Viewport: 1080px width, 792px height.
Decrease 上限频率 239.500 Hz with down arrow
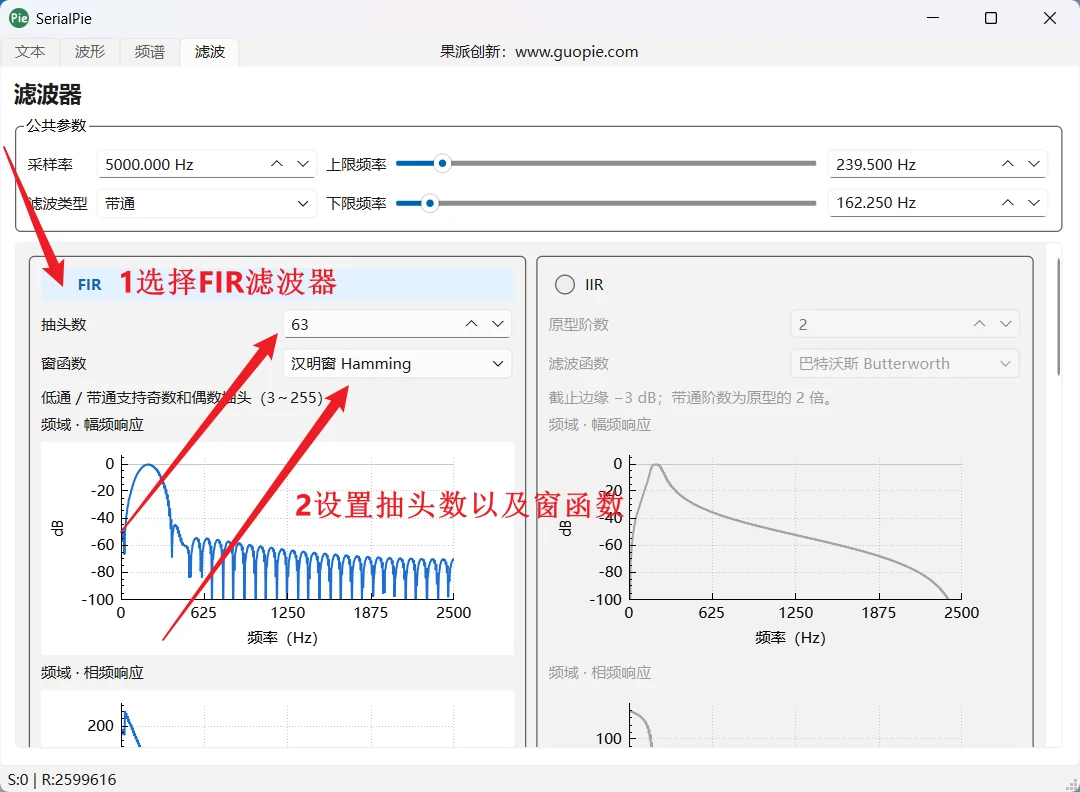1034,164
